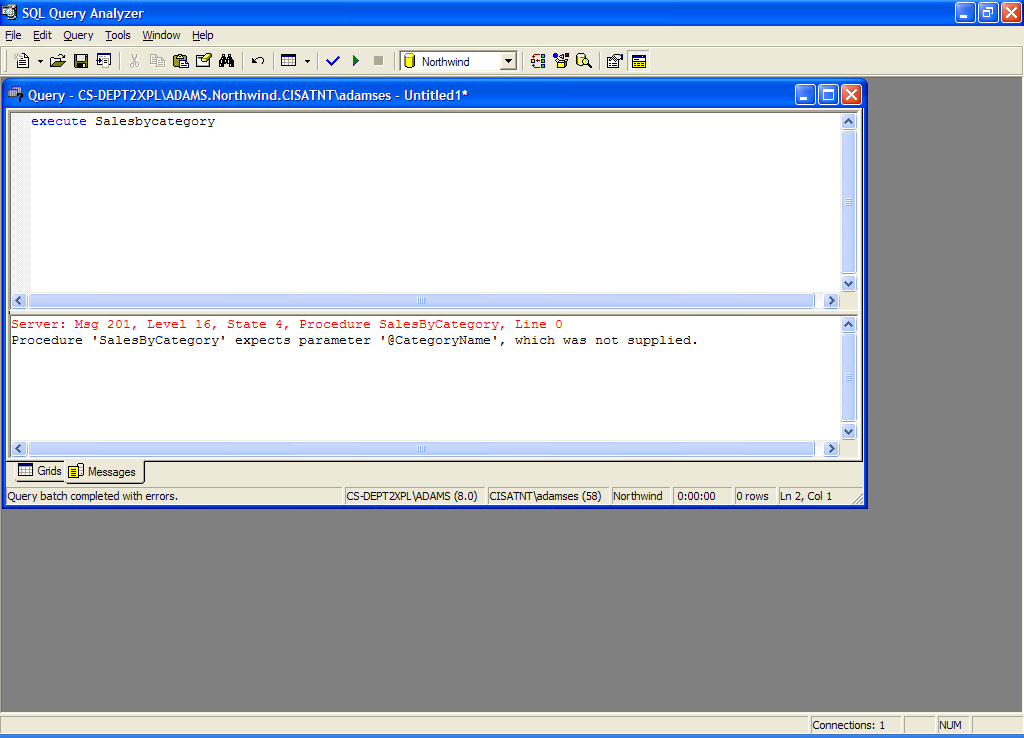This screenshot has width=1024, height=738.
Task: Open a saved query file with Load icon
Action: 58,61
